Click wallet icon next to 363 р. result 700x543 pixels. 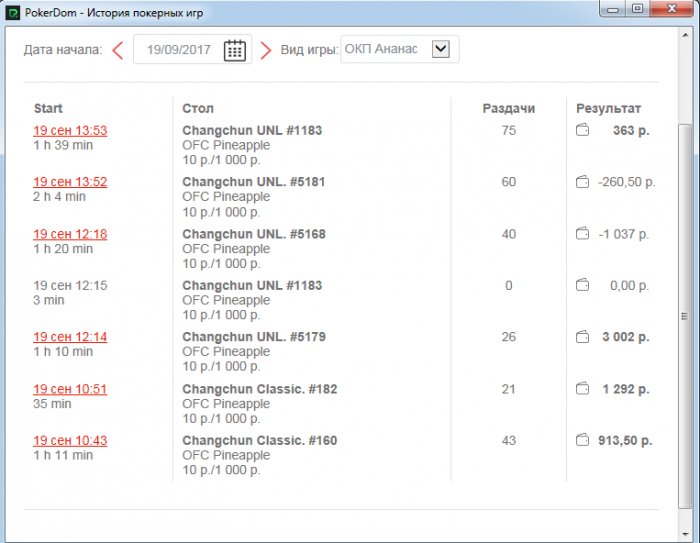582,130
